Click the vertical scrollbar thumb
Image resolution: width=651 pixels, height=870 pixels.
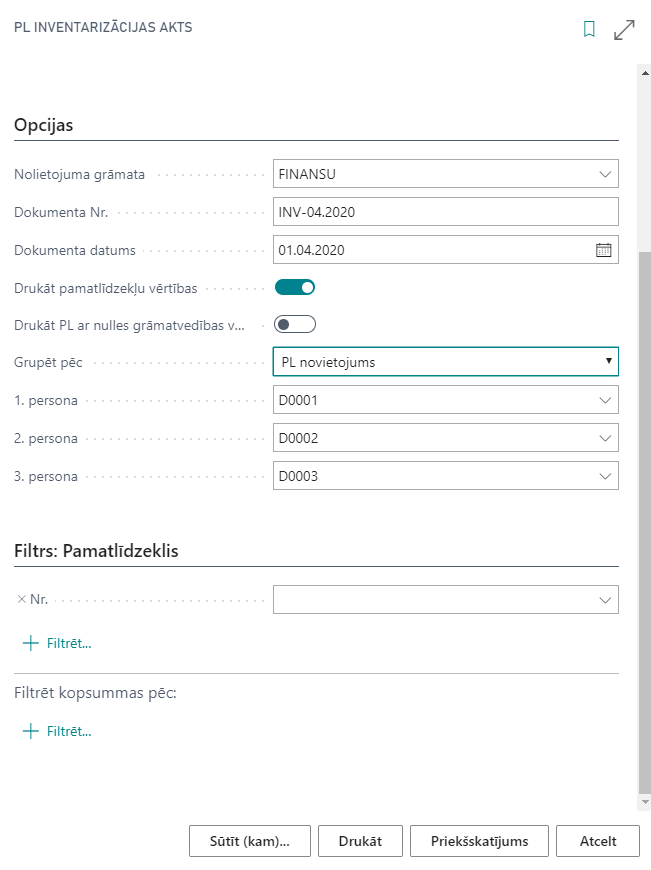(645, 523)
